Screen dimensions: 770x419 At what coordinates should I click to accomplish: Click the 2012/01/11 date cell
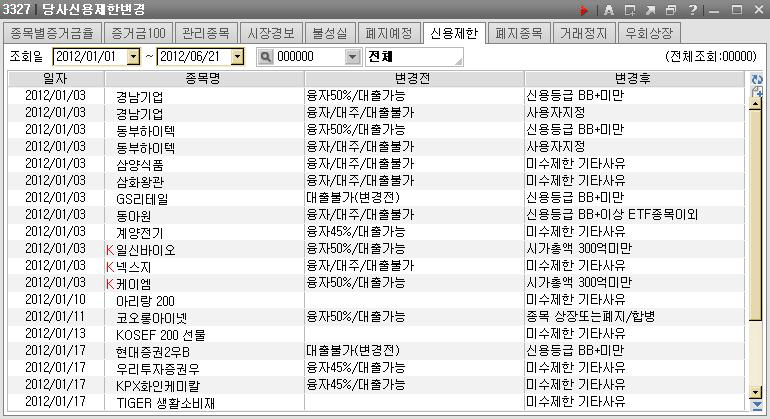click(x=55, y=316)
